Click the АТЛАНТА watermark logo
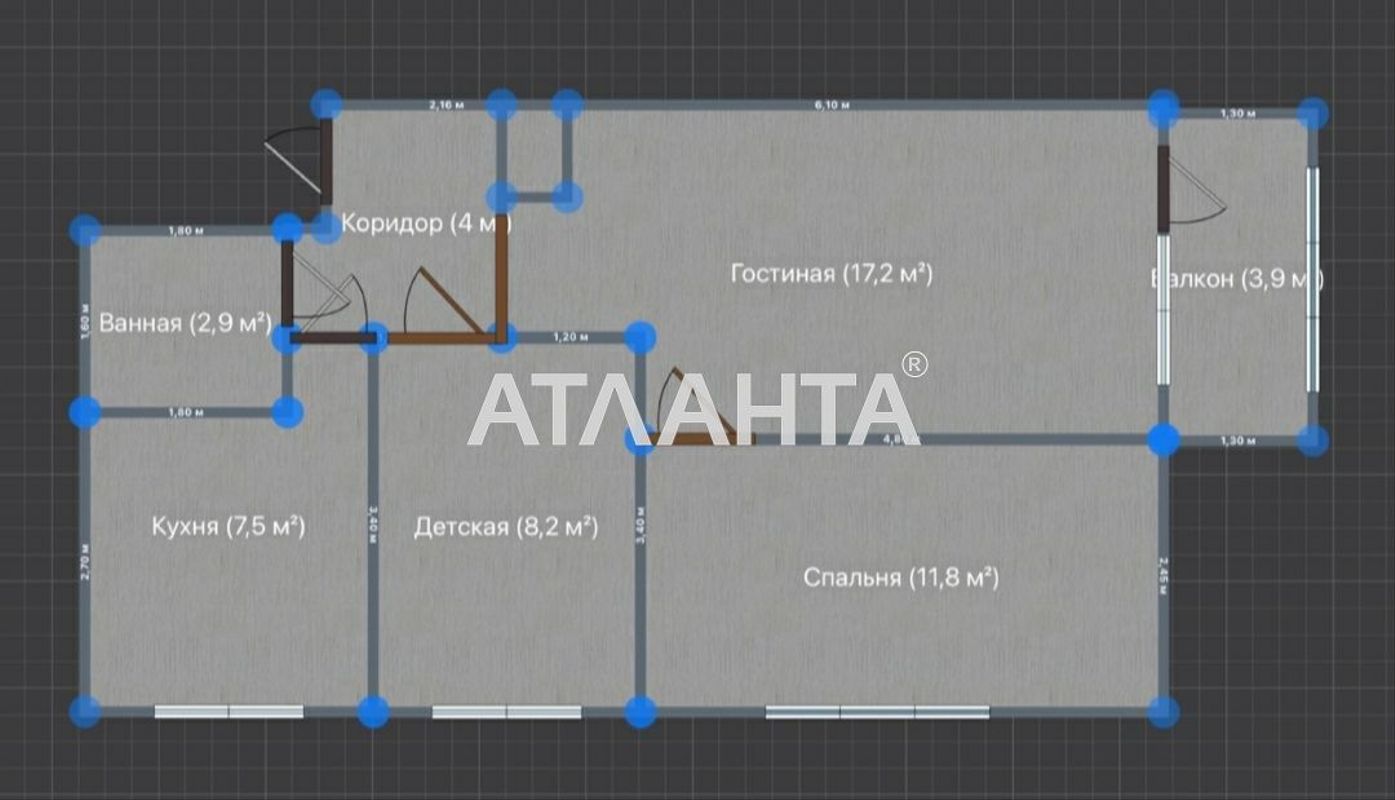 tap(692, 408)
